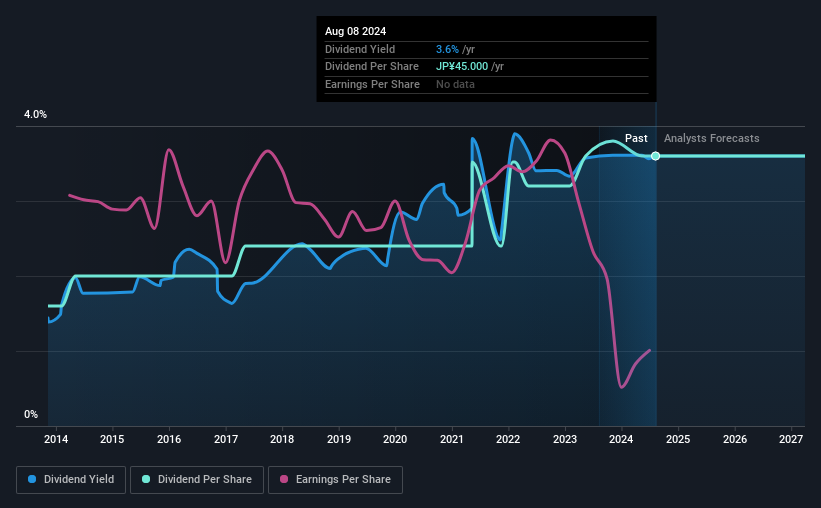
Task: Click the 4.0% y-axis label
Action: pyautogui.click(x=35, y=114)
